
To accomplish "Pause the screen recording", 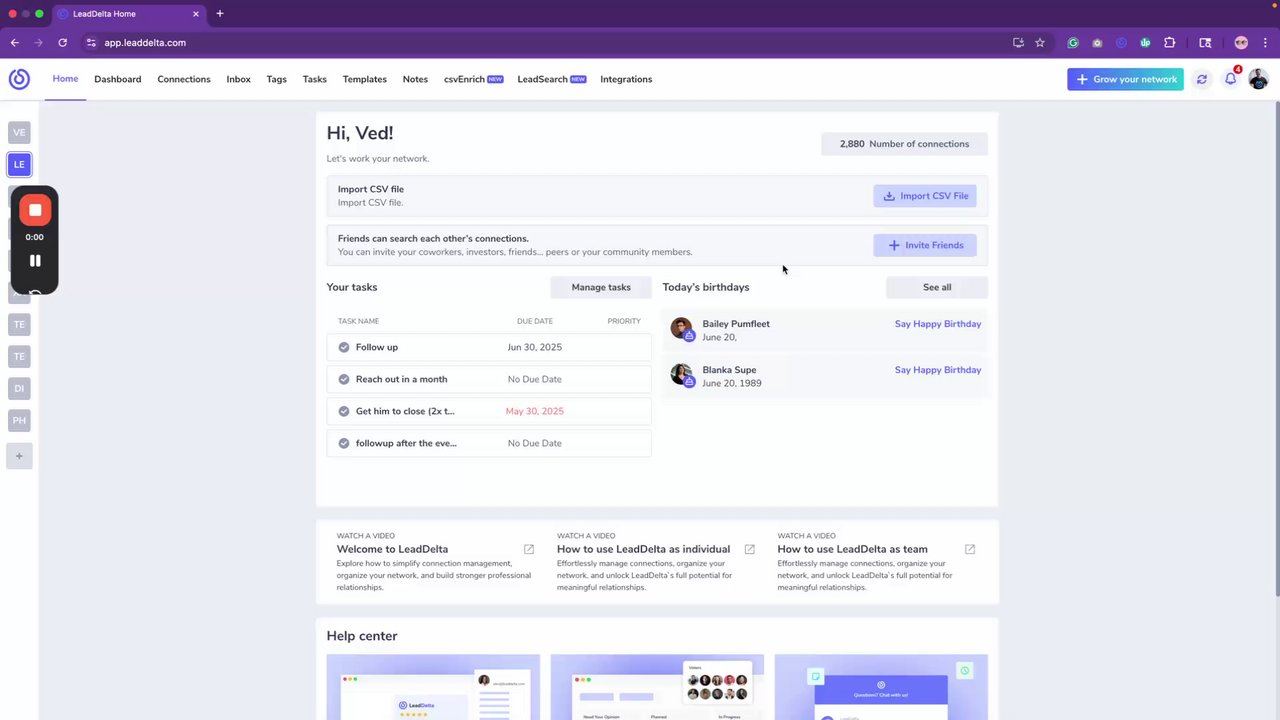I will pos(35,261).
